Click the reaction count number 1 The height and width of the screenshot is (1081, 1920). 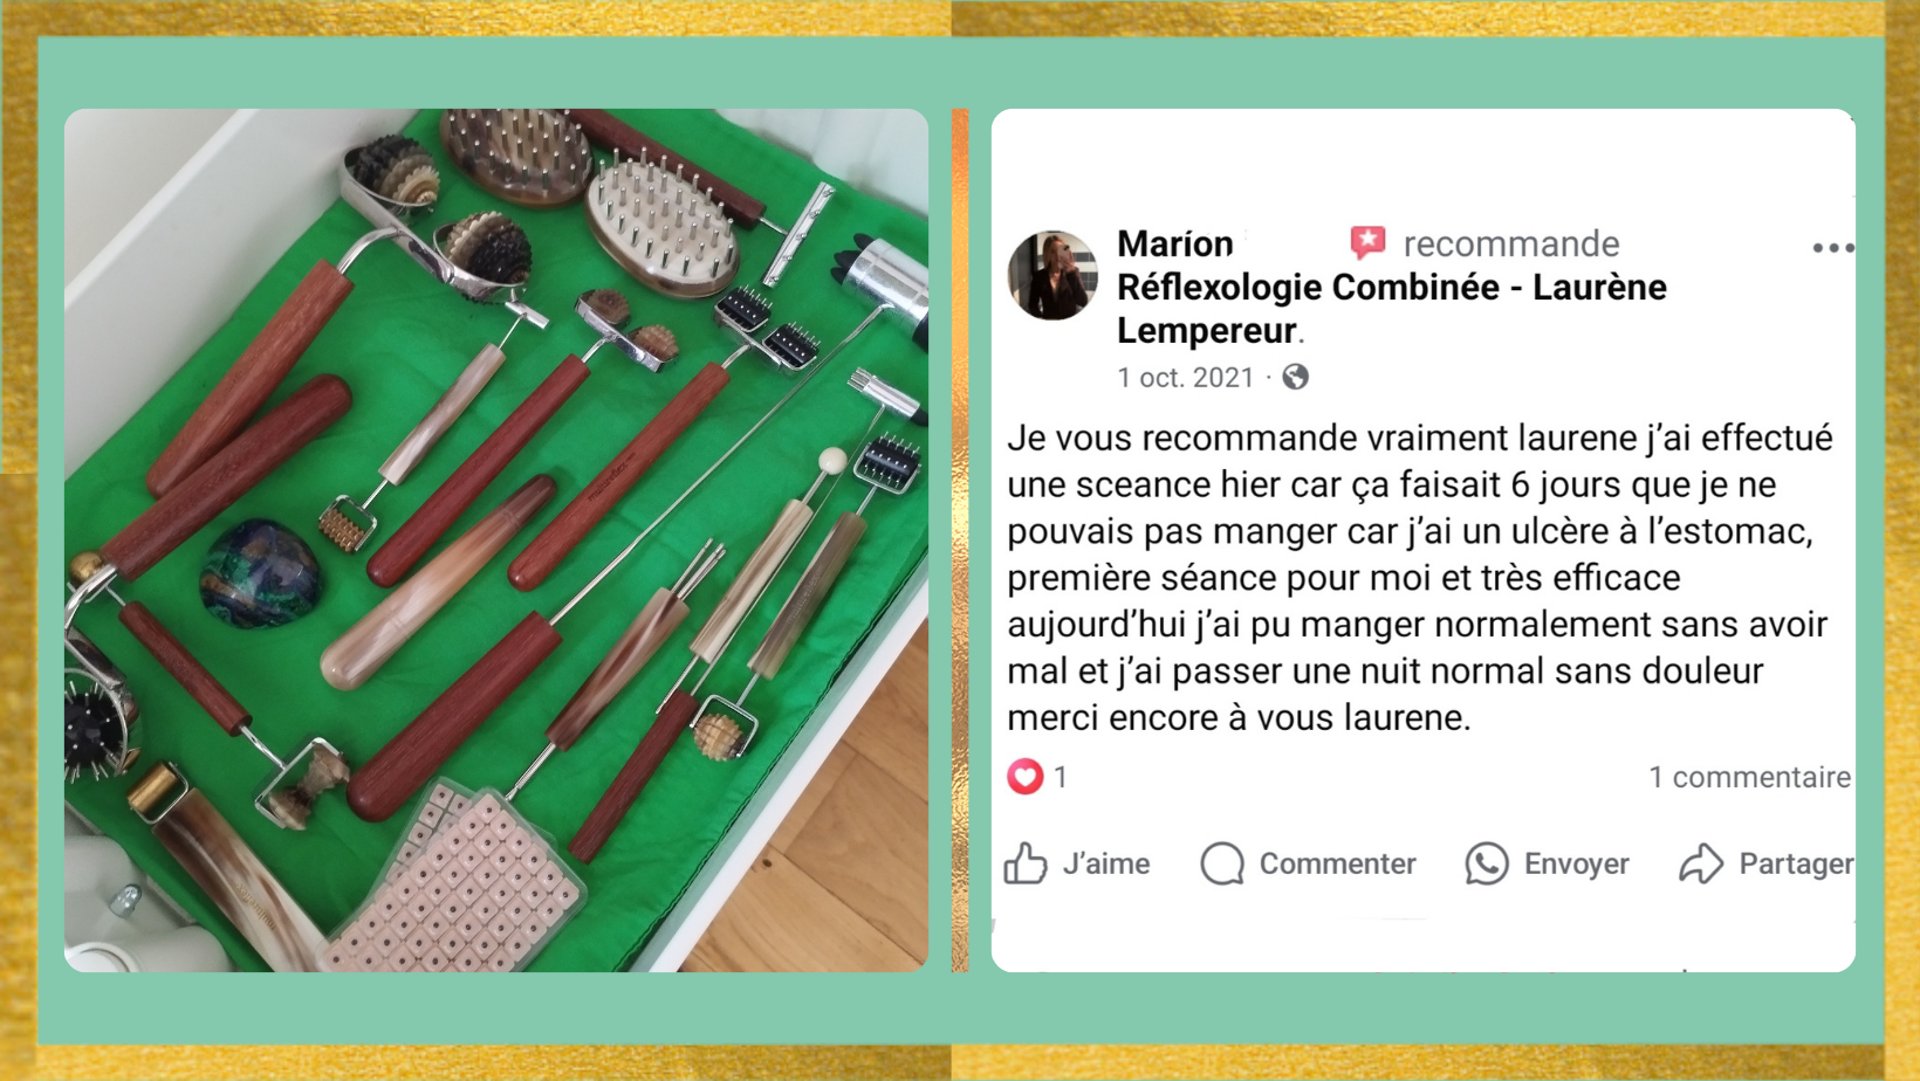point(1060,777)
